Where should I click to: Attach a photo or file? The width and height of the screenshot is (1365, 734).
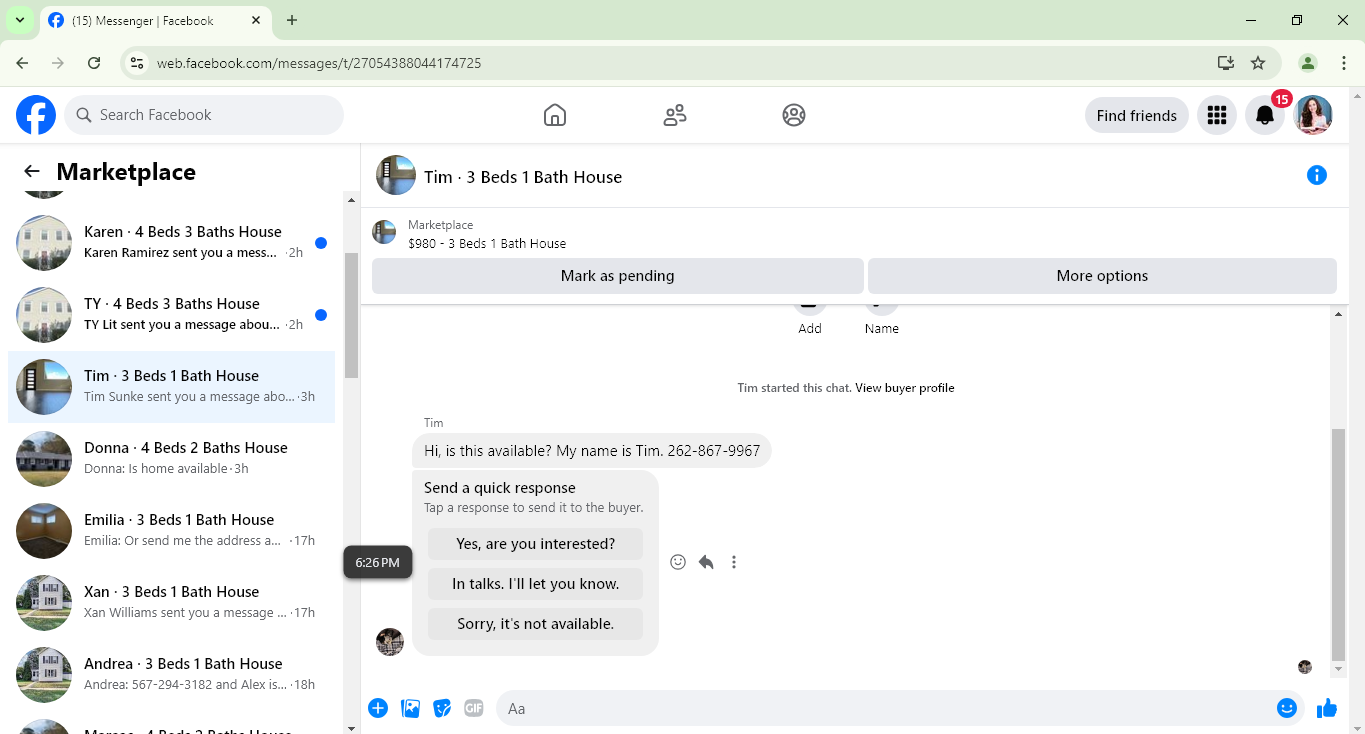pos(410,708)
